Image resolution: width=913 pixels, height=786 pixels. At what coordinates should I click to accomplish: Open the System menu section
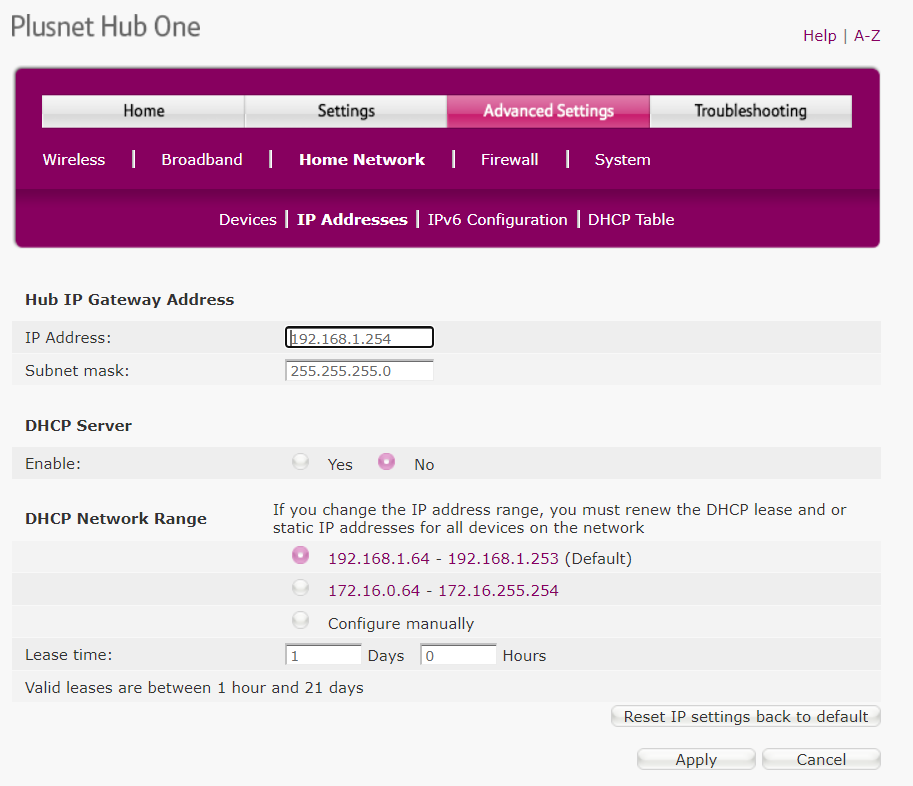(x=622, y=159)
